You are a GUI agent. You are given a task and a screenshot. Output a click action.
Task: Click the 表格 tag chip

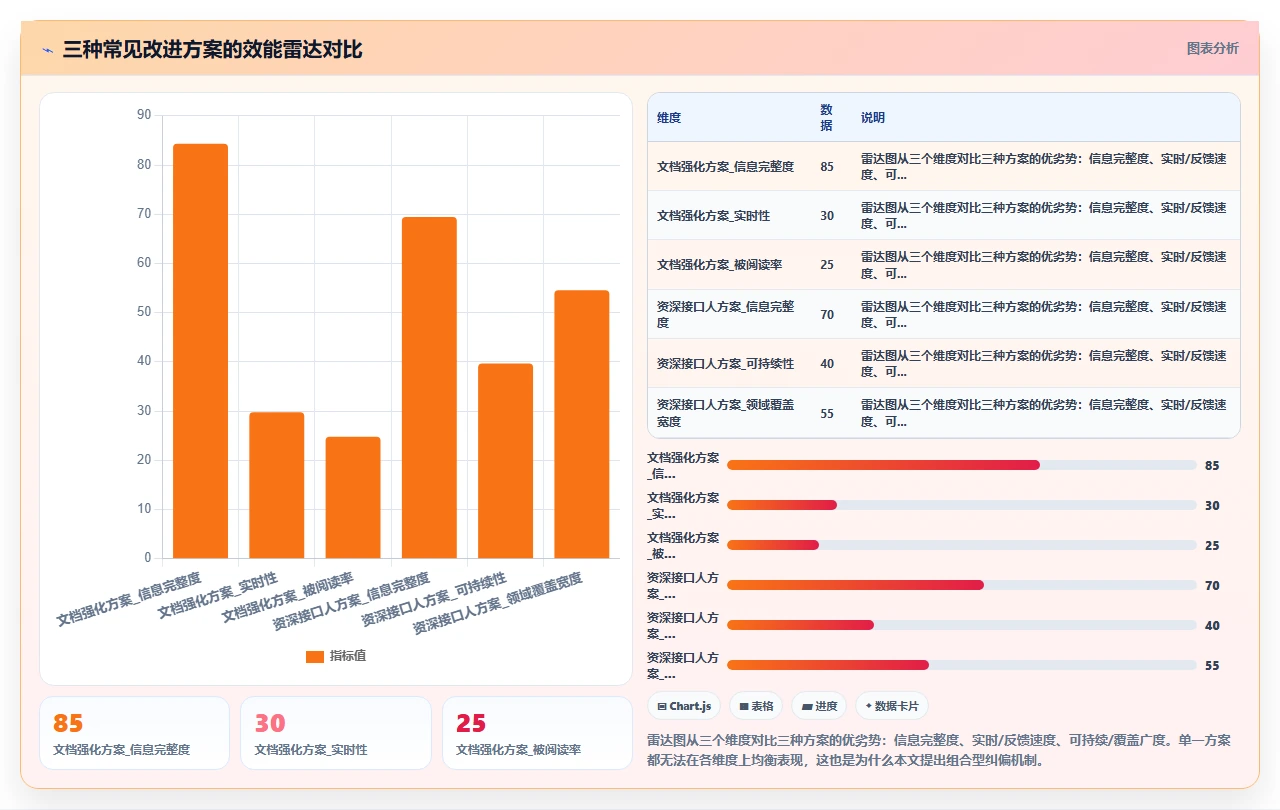click(x=756, y=706)
